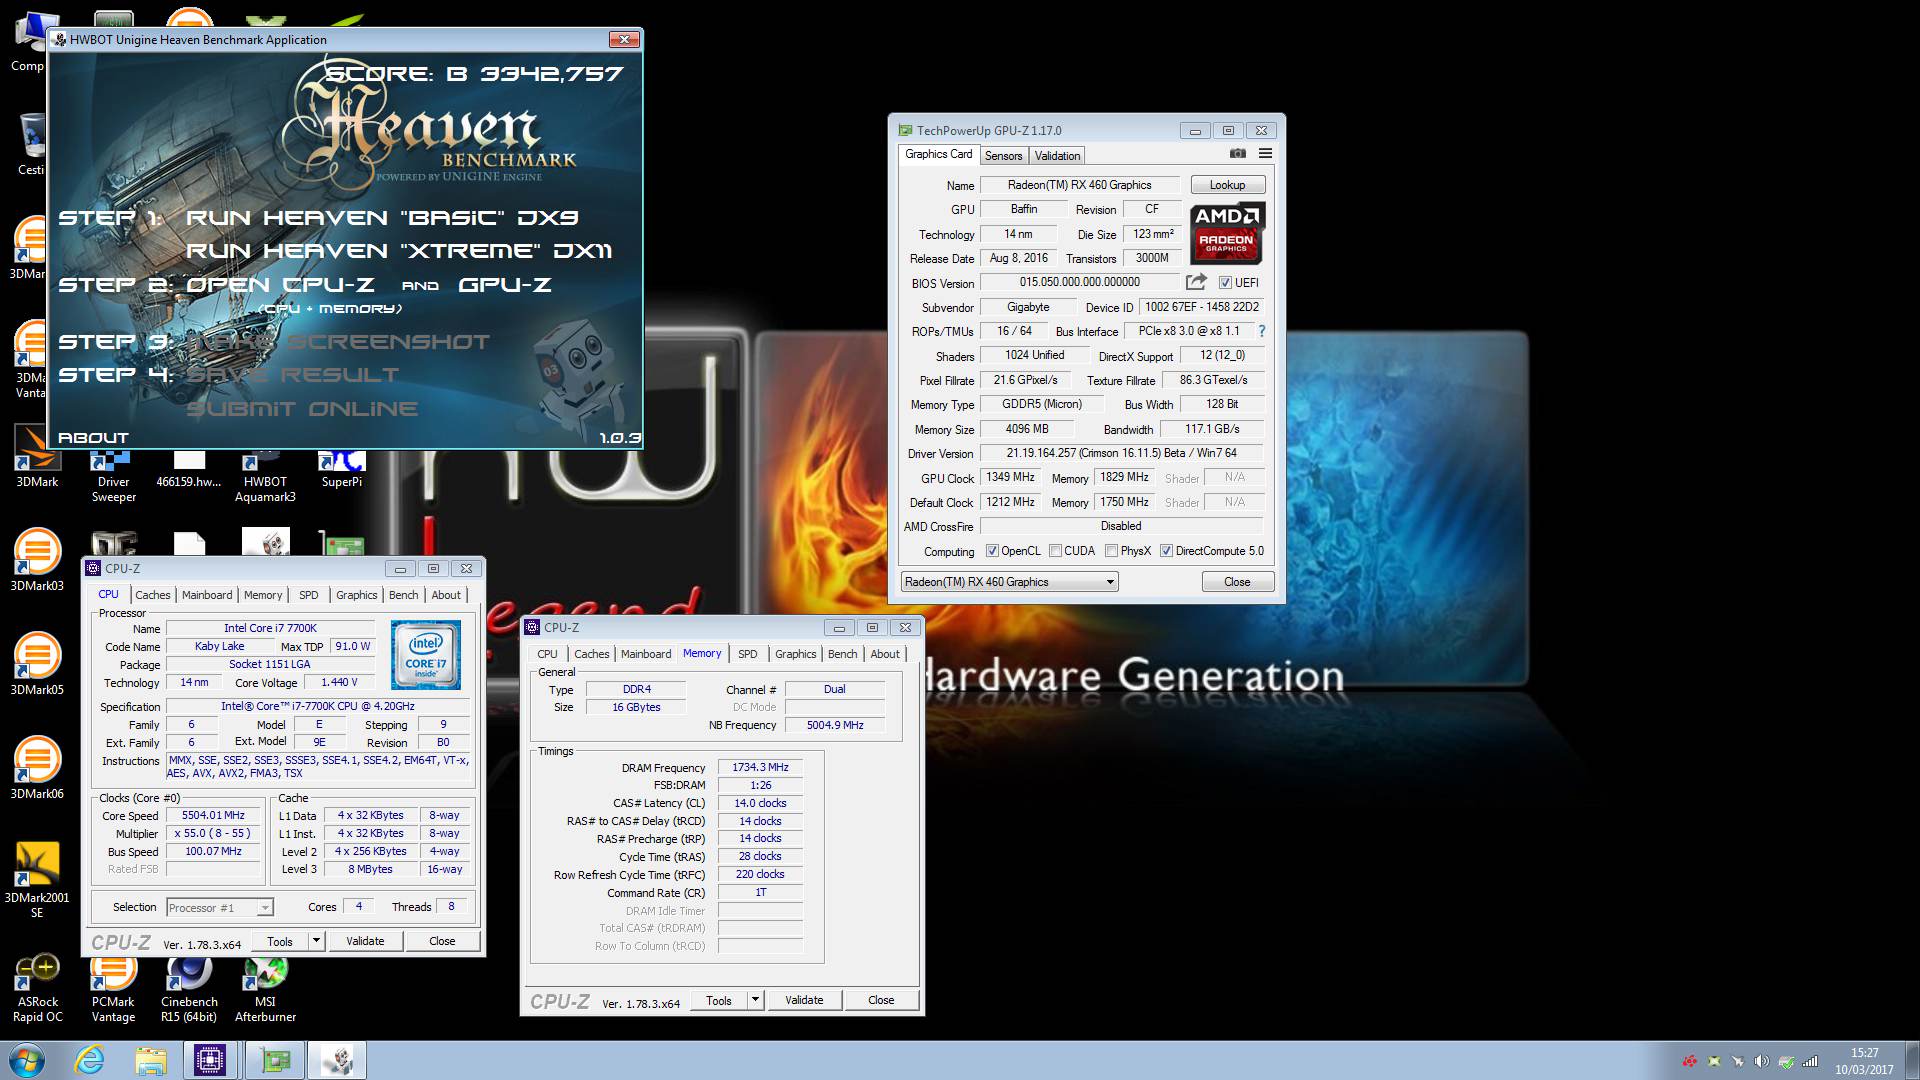Click the taskbar clock showing 15:27
The width and height of the screenshot is (1920, 1080).
click(1864, 1061)
